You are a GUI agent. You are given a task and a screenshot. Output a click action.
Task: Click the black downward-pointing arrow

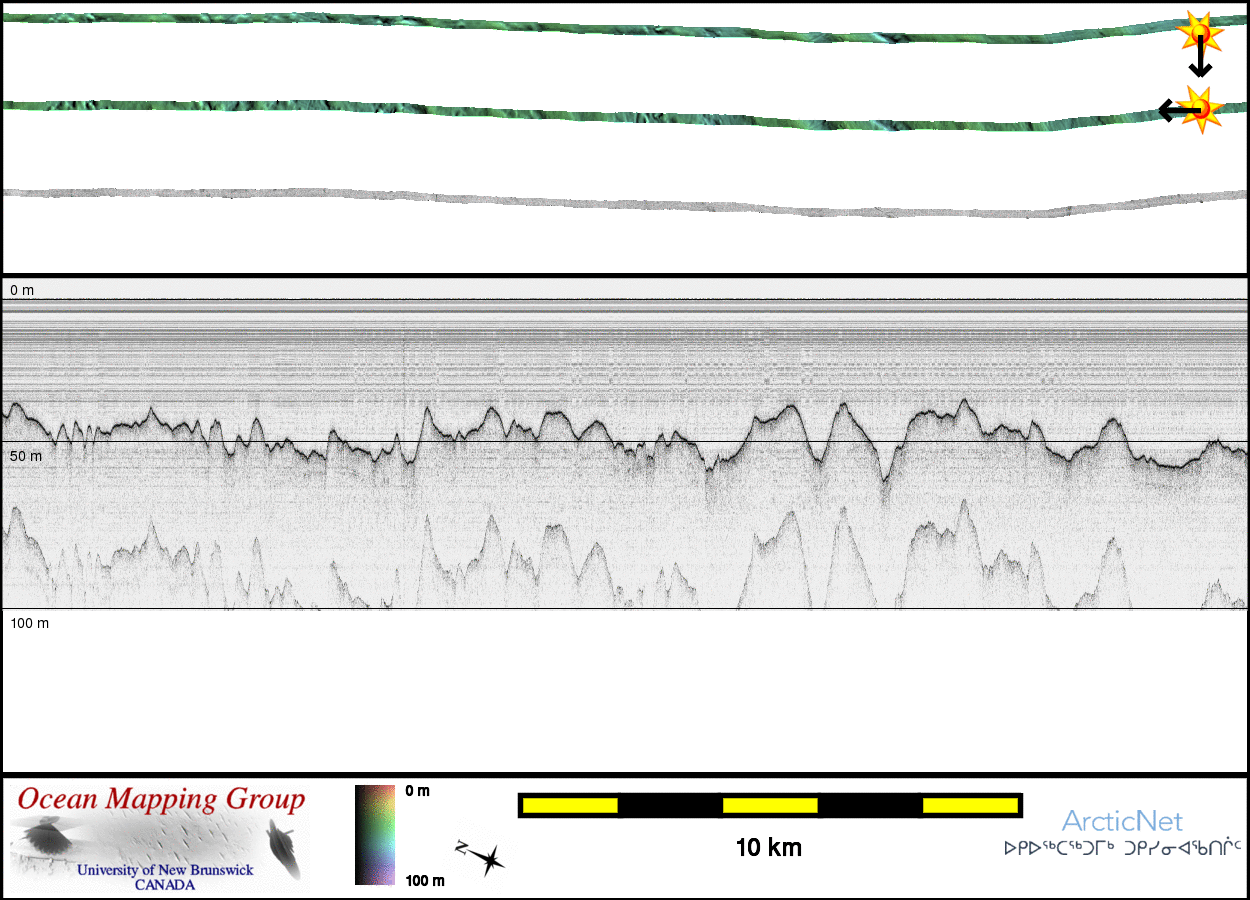pyautogui.click(x=1200, y=62)
